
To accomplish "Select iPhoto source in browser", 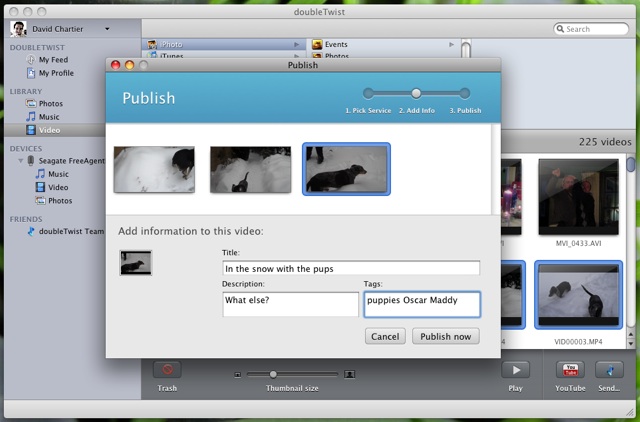I will [x=224, y=44].
